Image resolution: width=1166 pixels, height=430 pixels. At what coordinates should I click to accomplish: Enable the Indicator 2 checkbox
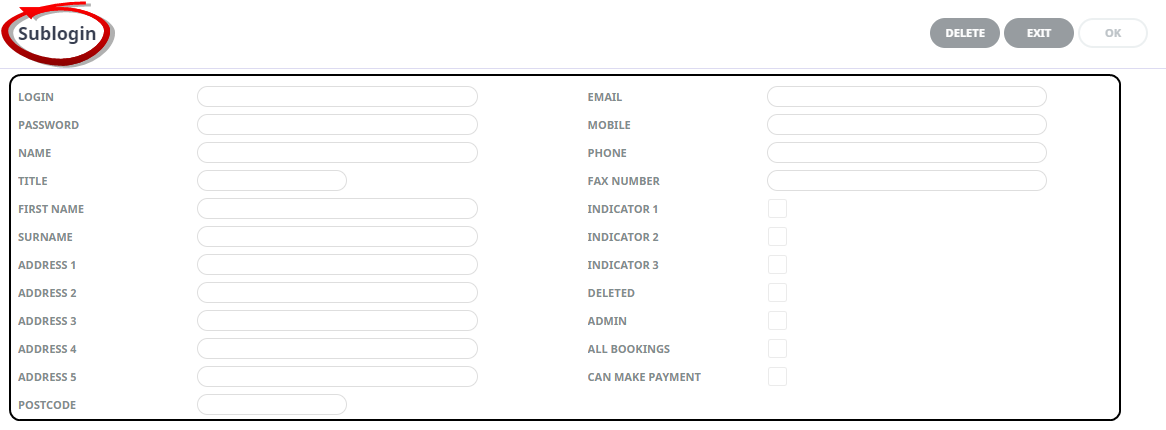pos(777,237)
